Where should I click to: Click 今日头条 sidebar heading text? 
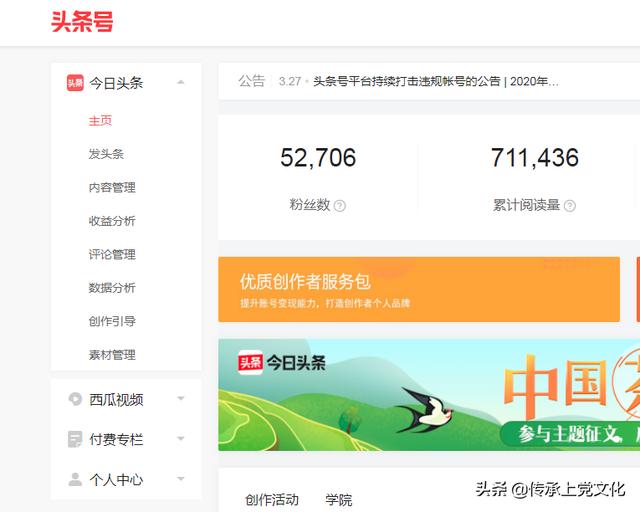pyautogui.click(x=116, y=83)
